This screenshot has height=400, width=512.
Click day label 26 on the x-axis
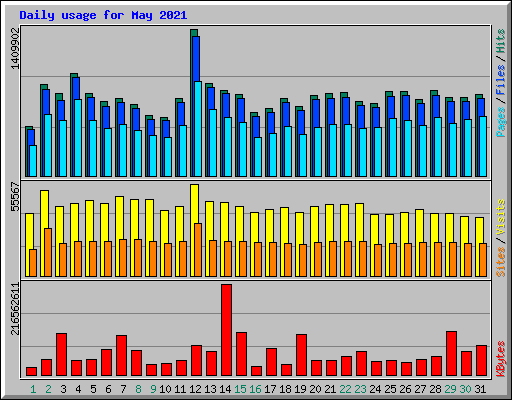(405, 389)
